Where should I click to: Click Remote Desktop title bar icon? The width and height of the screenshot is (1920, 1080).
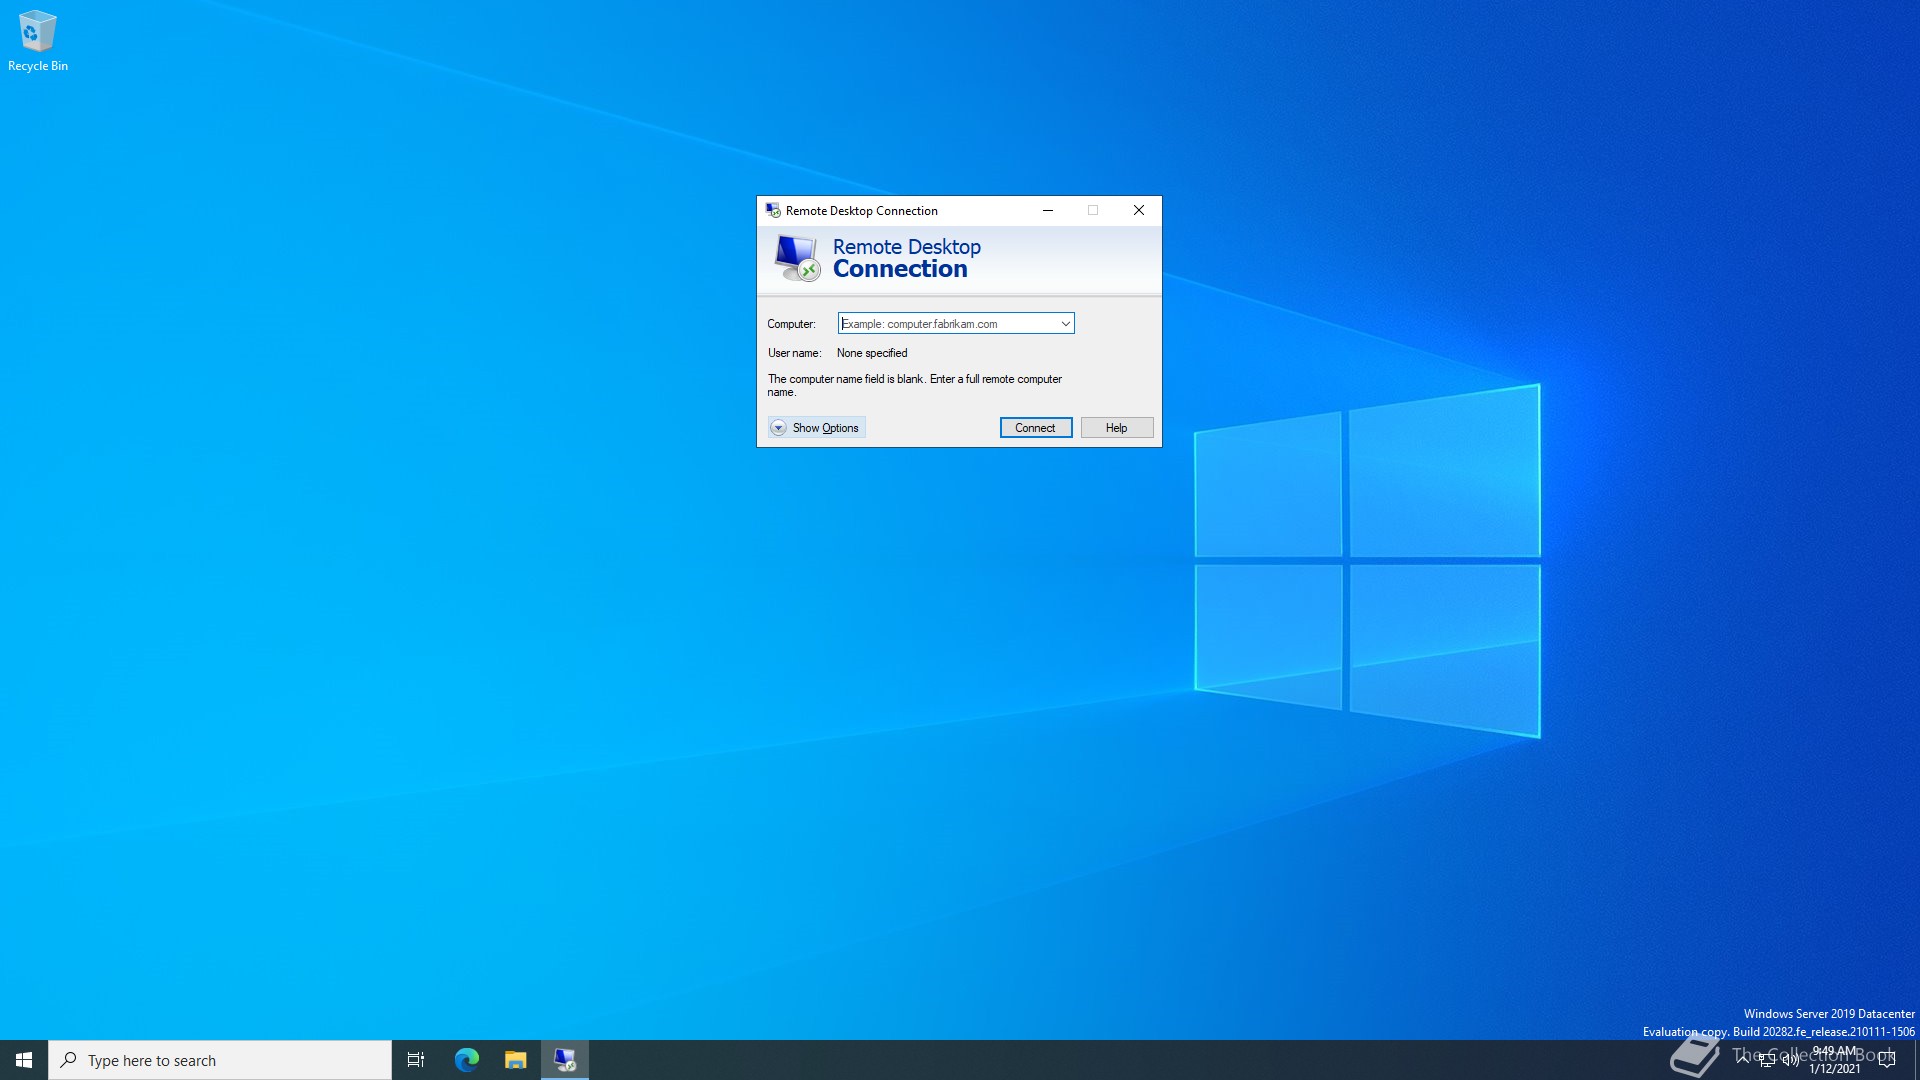772,210
